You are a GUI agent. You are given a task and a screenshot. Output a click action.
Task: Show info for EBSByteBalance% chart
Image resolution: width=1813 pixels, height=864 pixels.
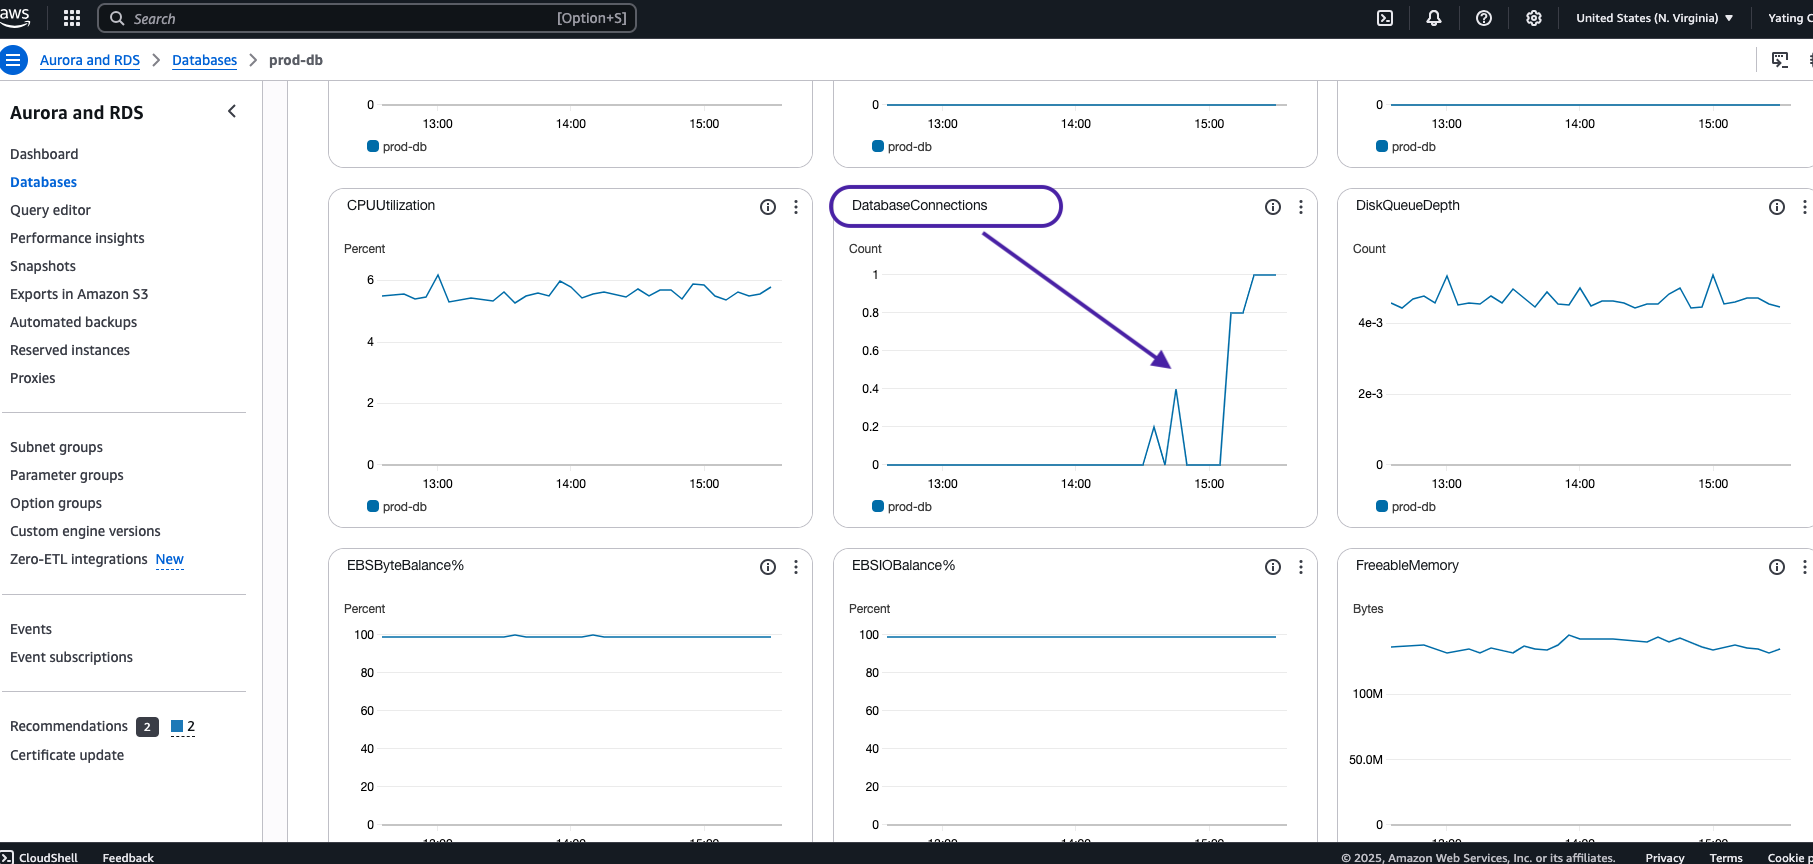(768, 567)
